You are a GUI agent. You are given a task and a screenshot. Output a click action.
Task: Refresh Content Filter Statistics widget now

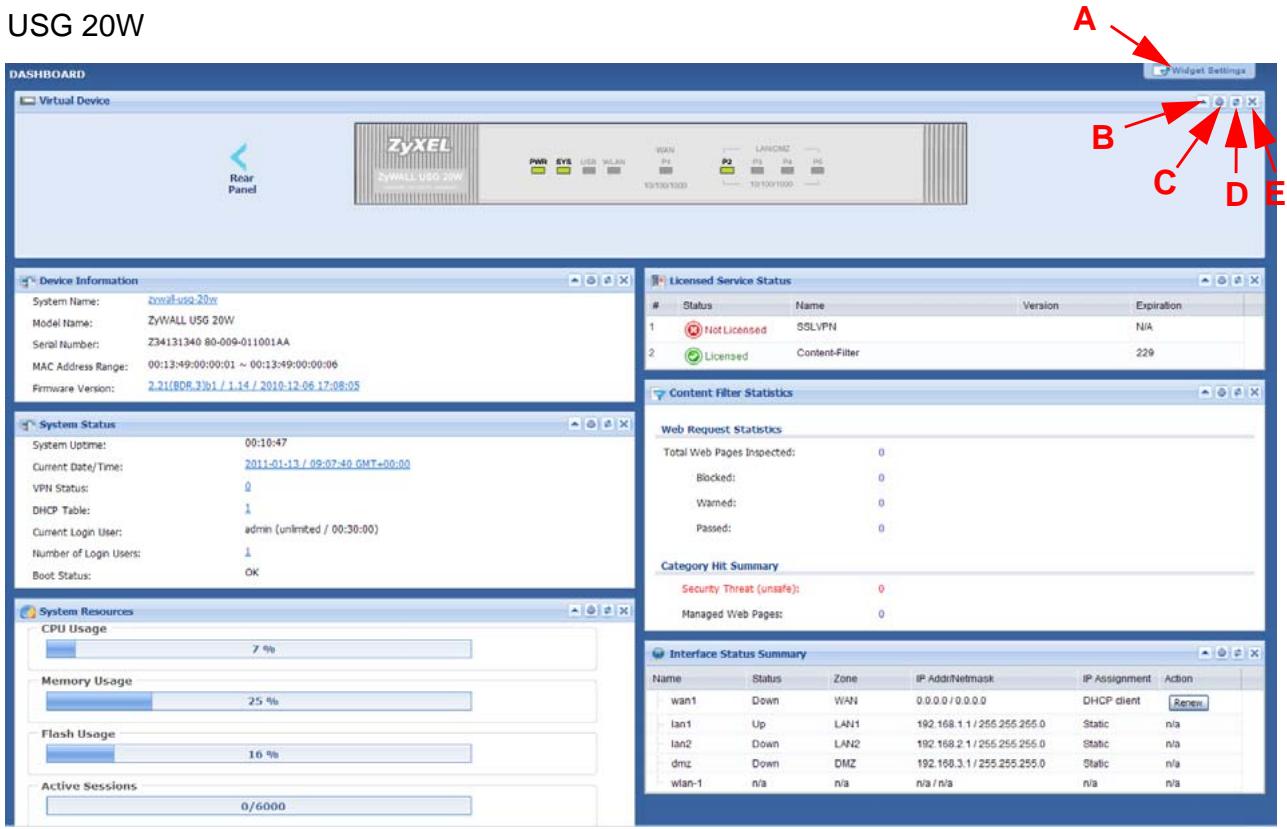coord(1238,394)
